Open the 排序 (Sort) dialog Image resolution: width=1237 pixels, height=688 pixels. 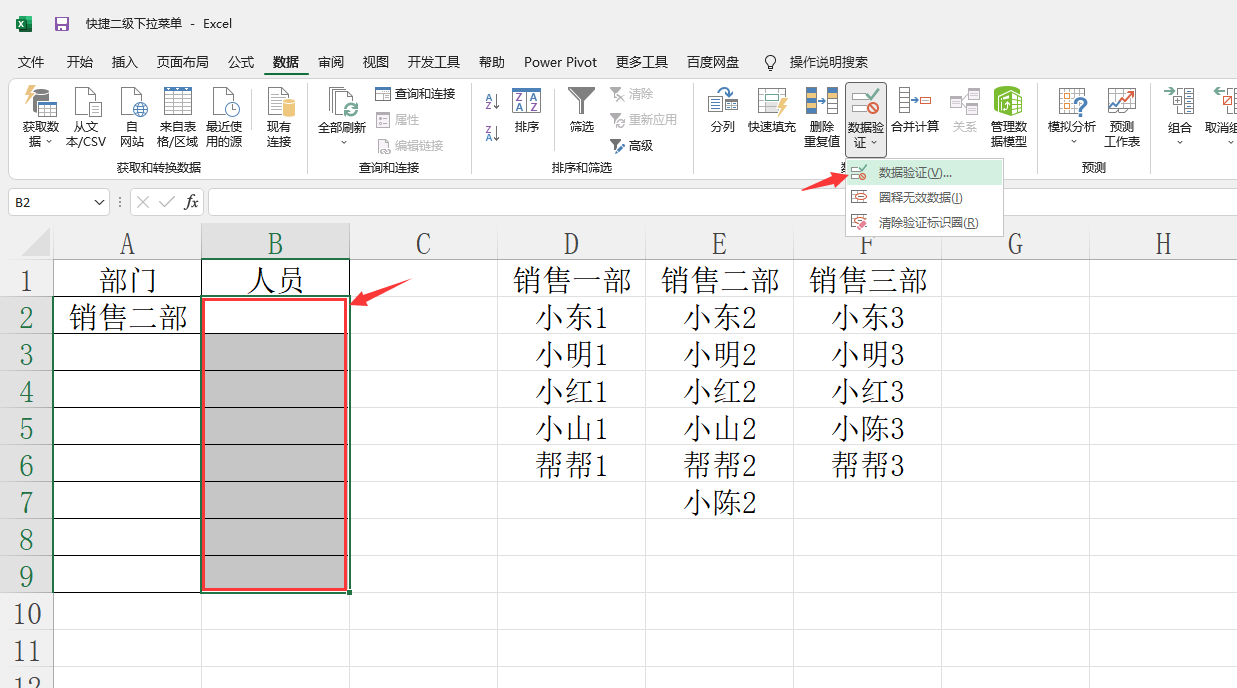[x=527, y=111]
